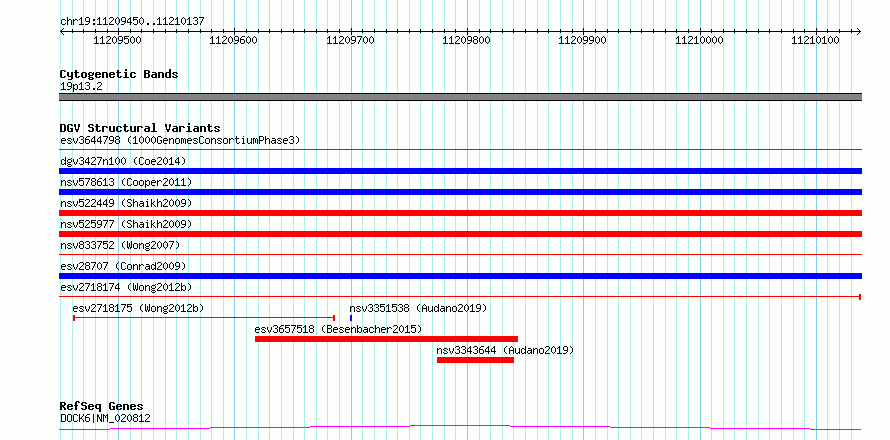Select the dgv3427n100 (Coe2014) blue bar
This screenshot has height=440, width=890.
[460, 171]
